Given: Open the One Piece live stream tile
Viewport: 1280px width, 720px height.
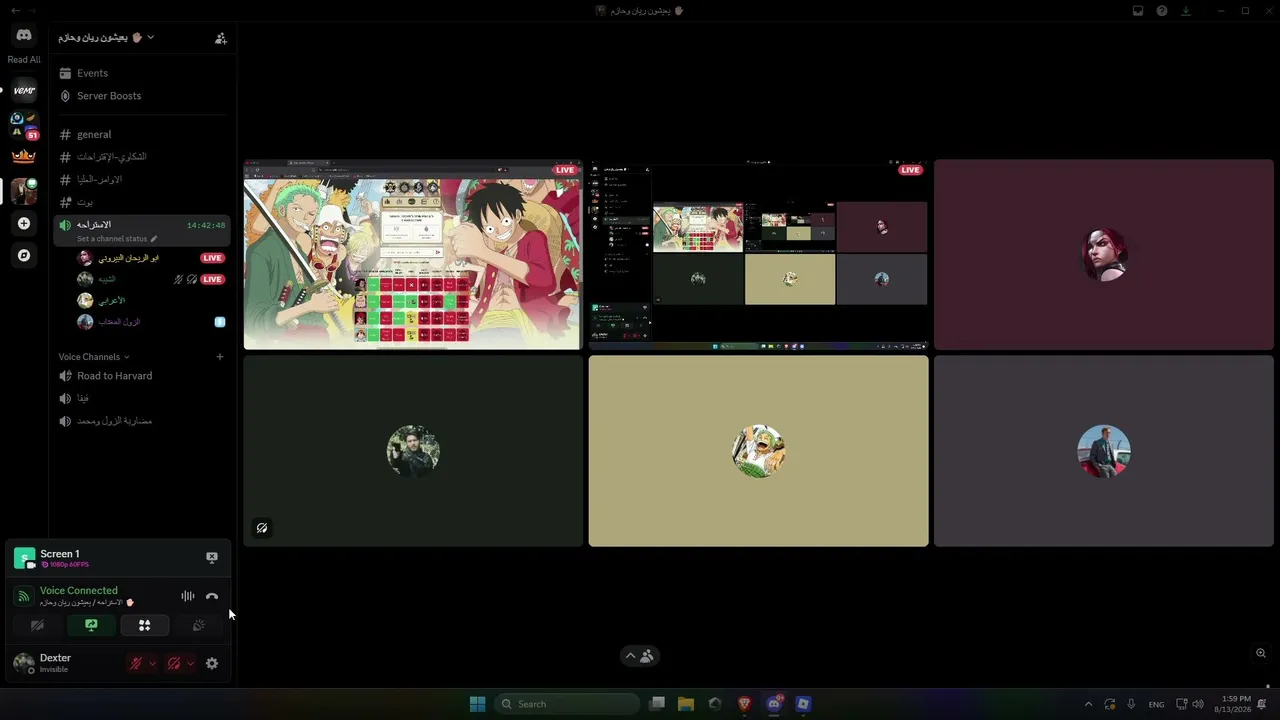Looking at the screenshot, I should pyautogui.click(x=413, y=255).
